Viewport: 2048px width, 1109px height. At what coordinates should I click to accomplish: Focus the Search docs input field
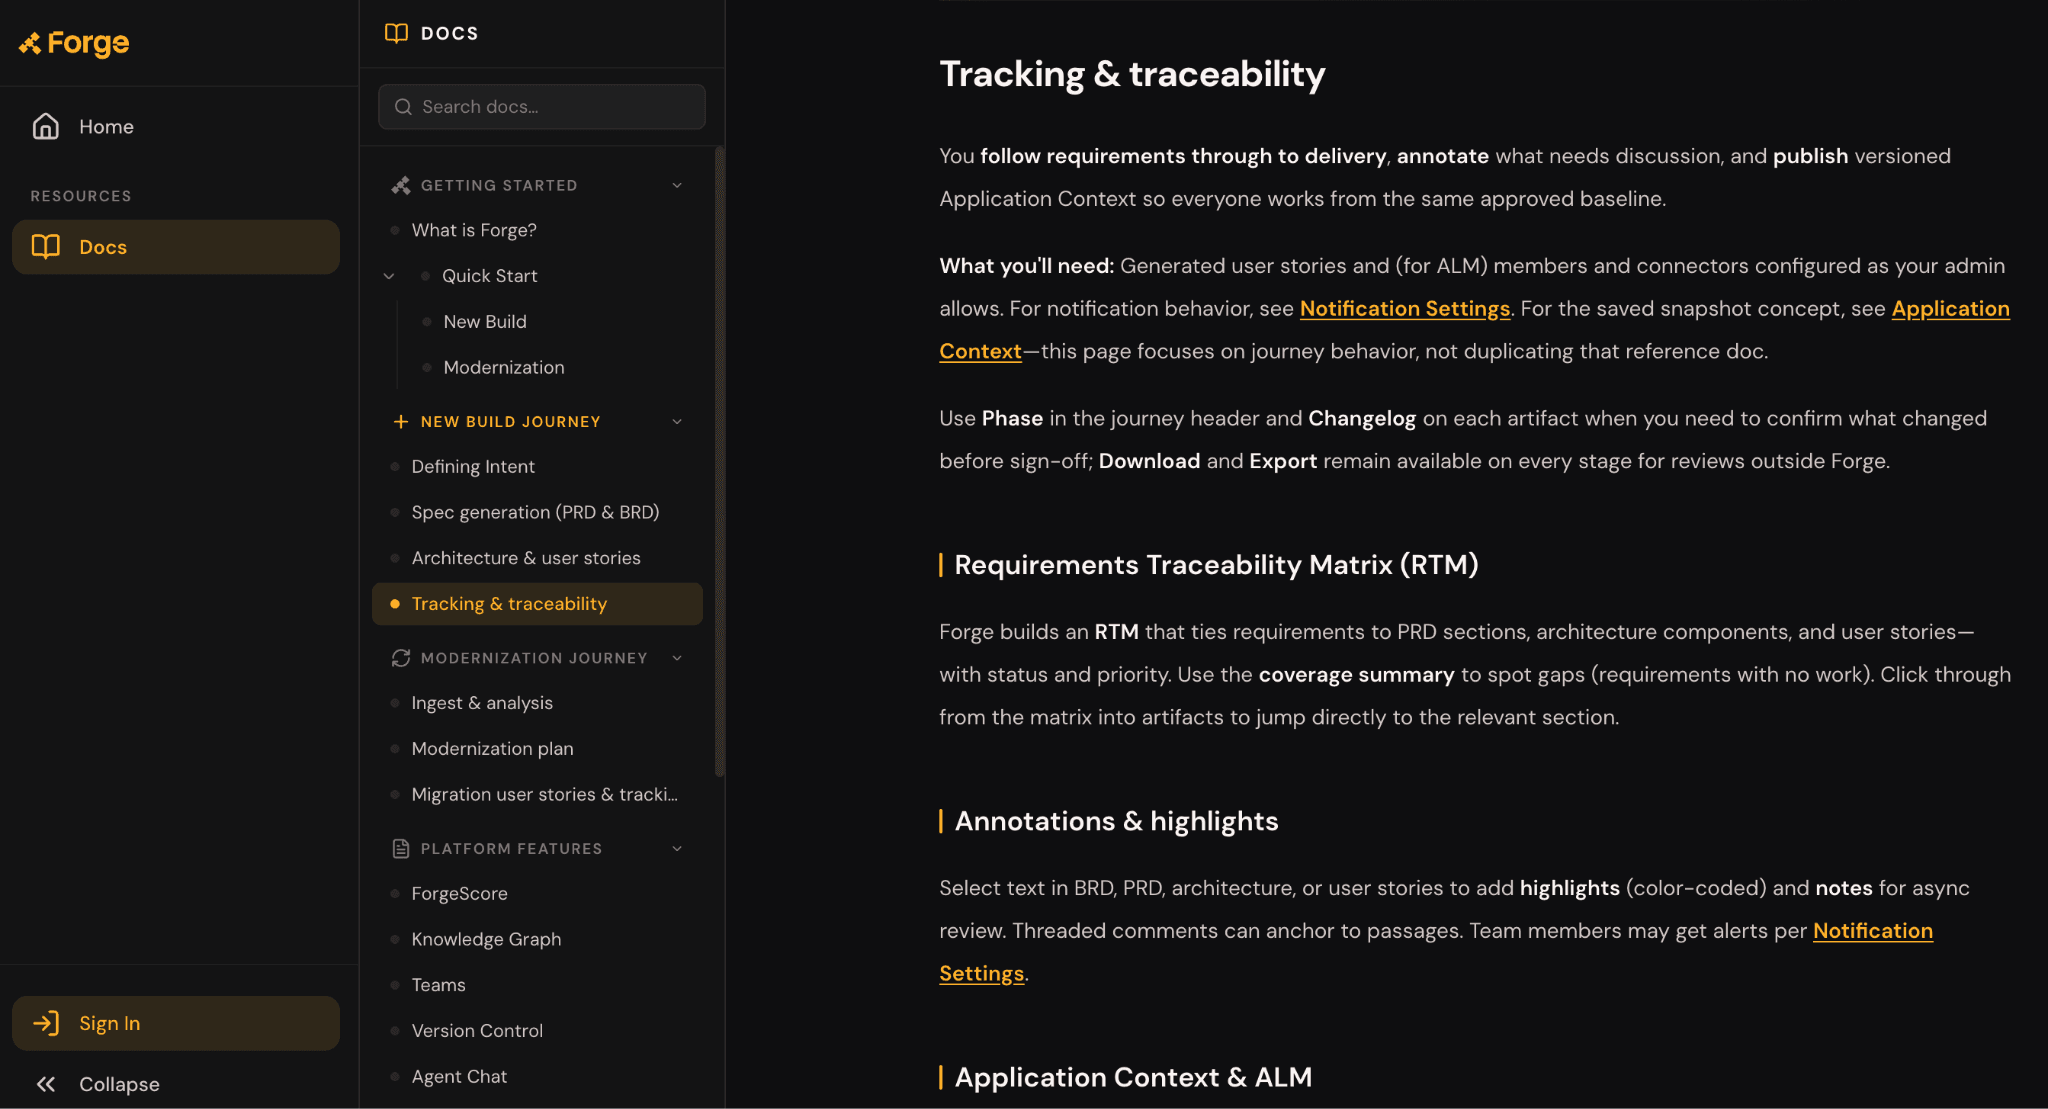tap(542, 106)
